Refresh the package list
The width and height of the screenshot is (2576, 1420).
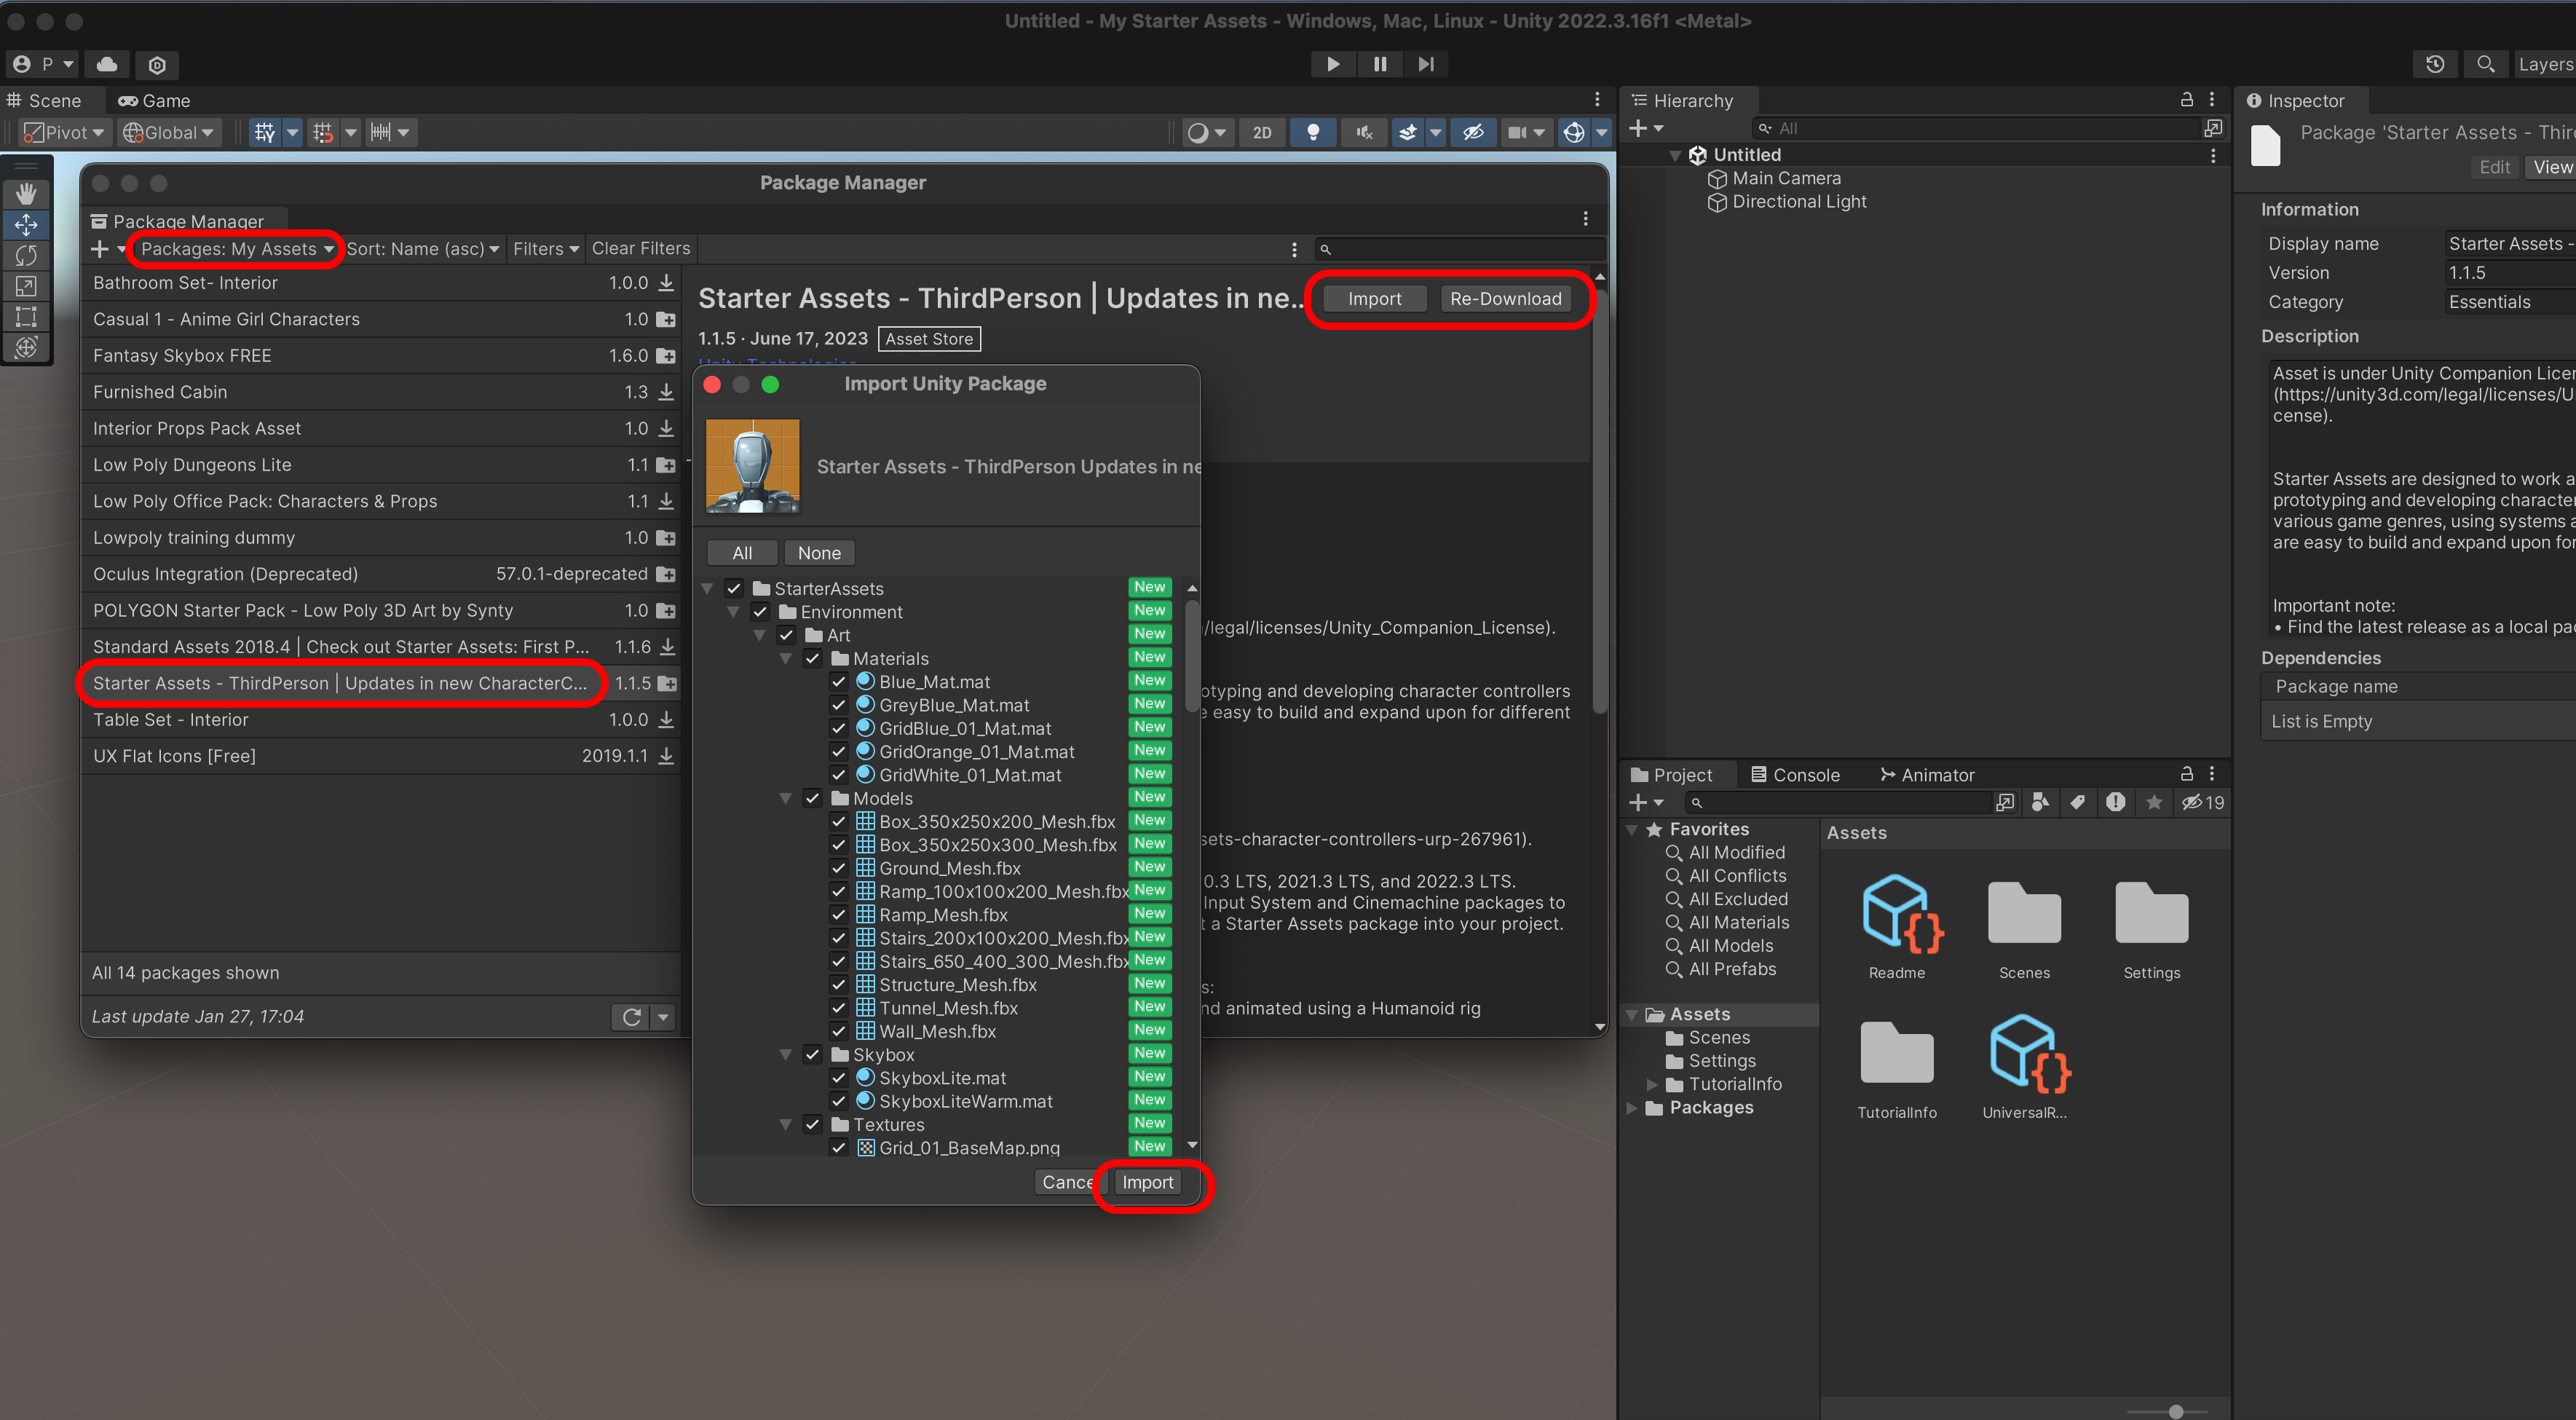point(631,1017)
